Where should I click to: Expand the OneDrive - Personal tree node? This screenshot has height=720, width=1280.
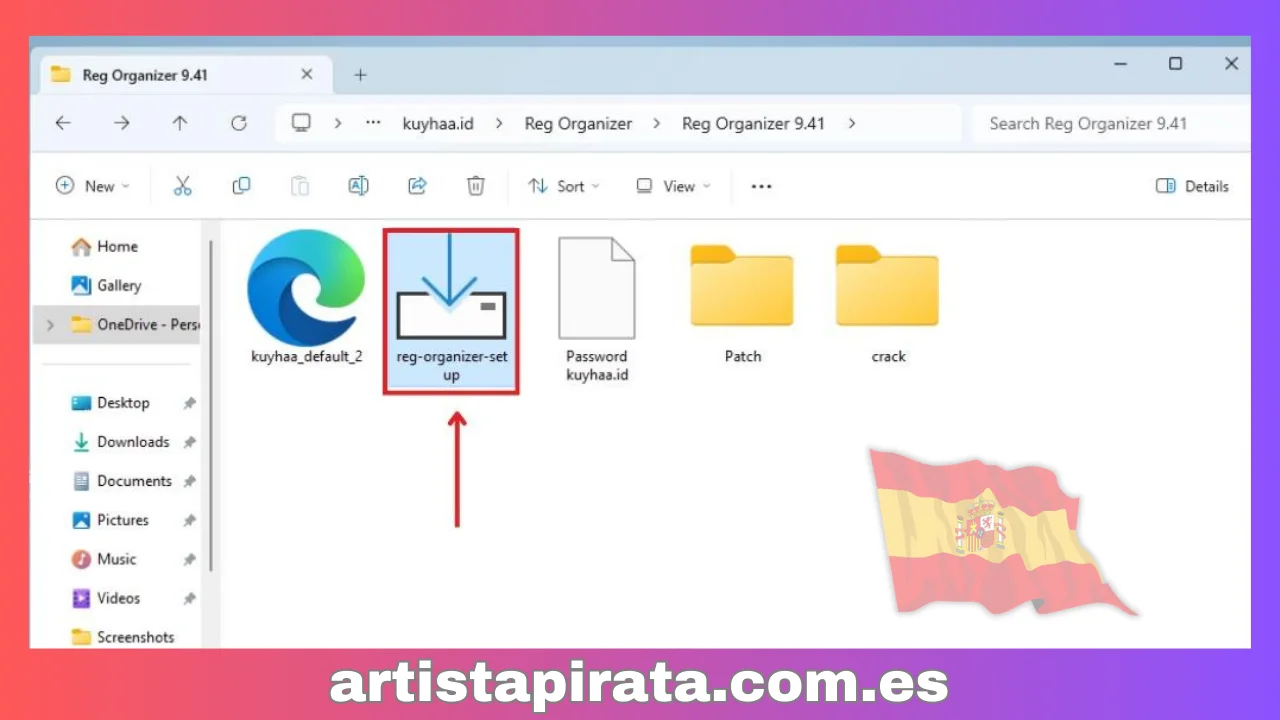[x=50, y=325]
